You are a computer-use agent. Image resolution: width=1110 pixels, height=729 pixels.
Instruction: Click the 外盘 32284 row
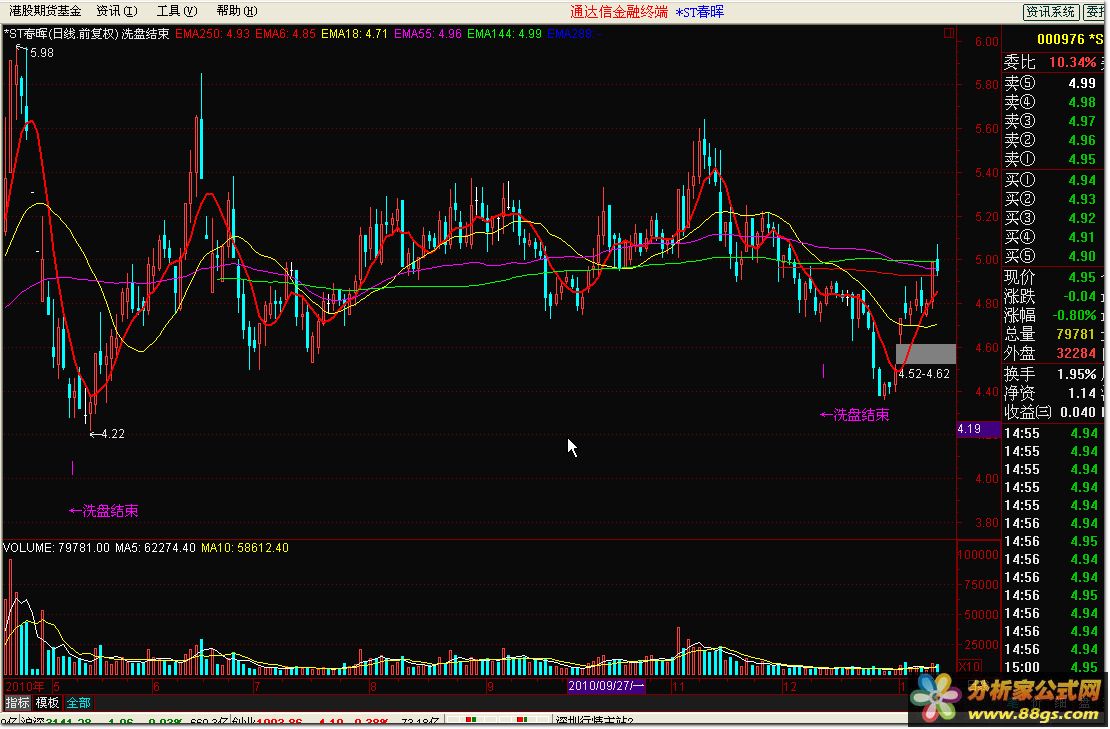(x=1053, y=353)
